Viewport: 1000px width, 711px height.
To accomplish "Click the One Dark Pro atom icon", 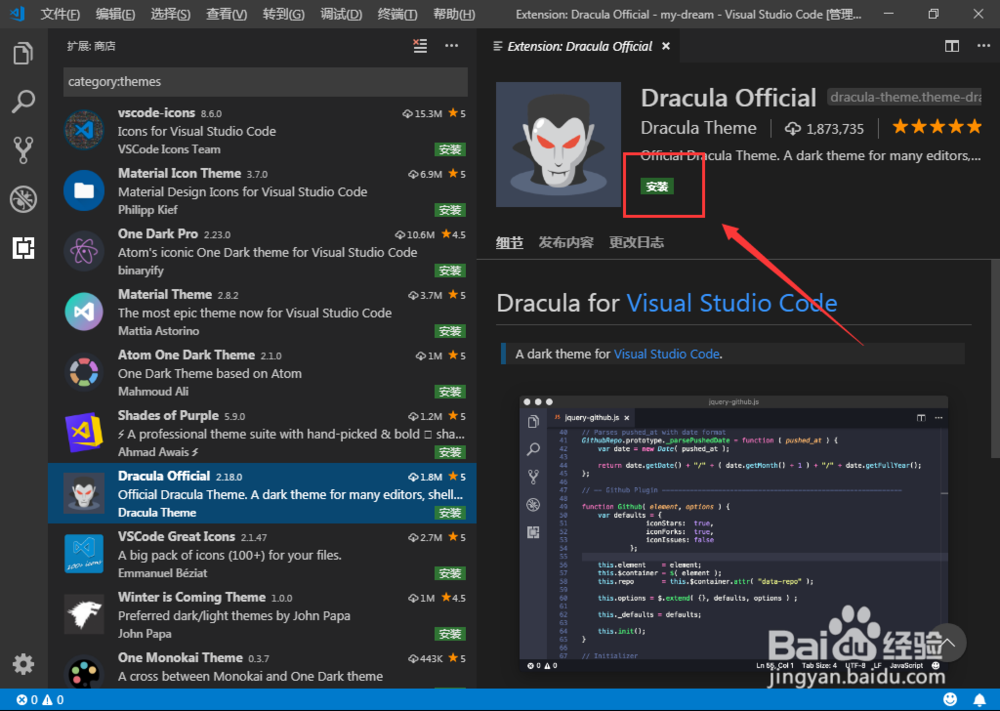I will (84, 251).
